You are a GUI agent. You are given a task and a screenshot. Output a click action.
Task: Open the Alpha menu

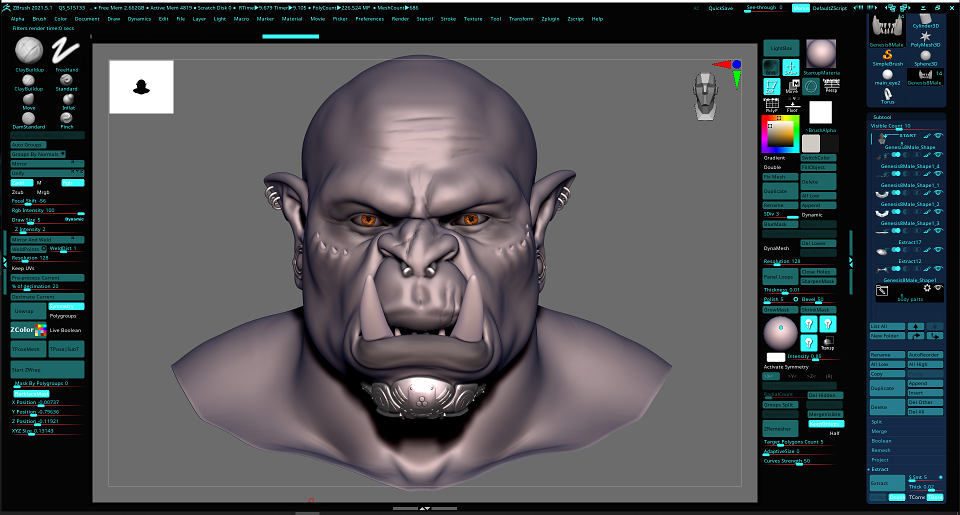point(18,19)
